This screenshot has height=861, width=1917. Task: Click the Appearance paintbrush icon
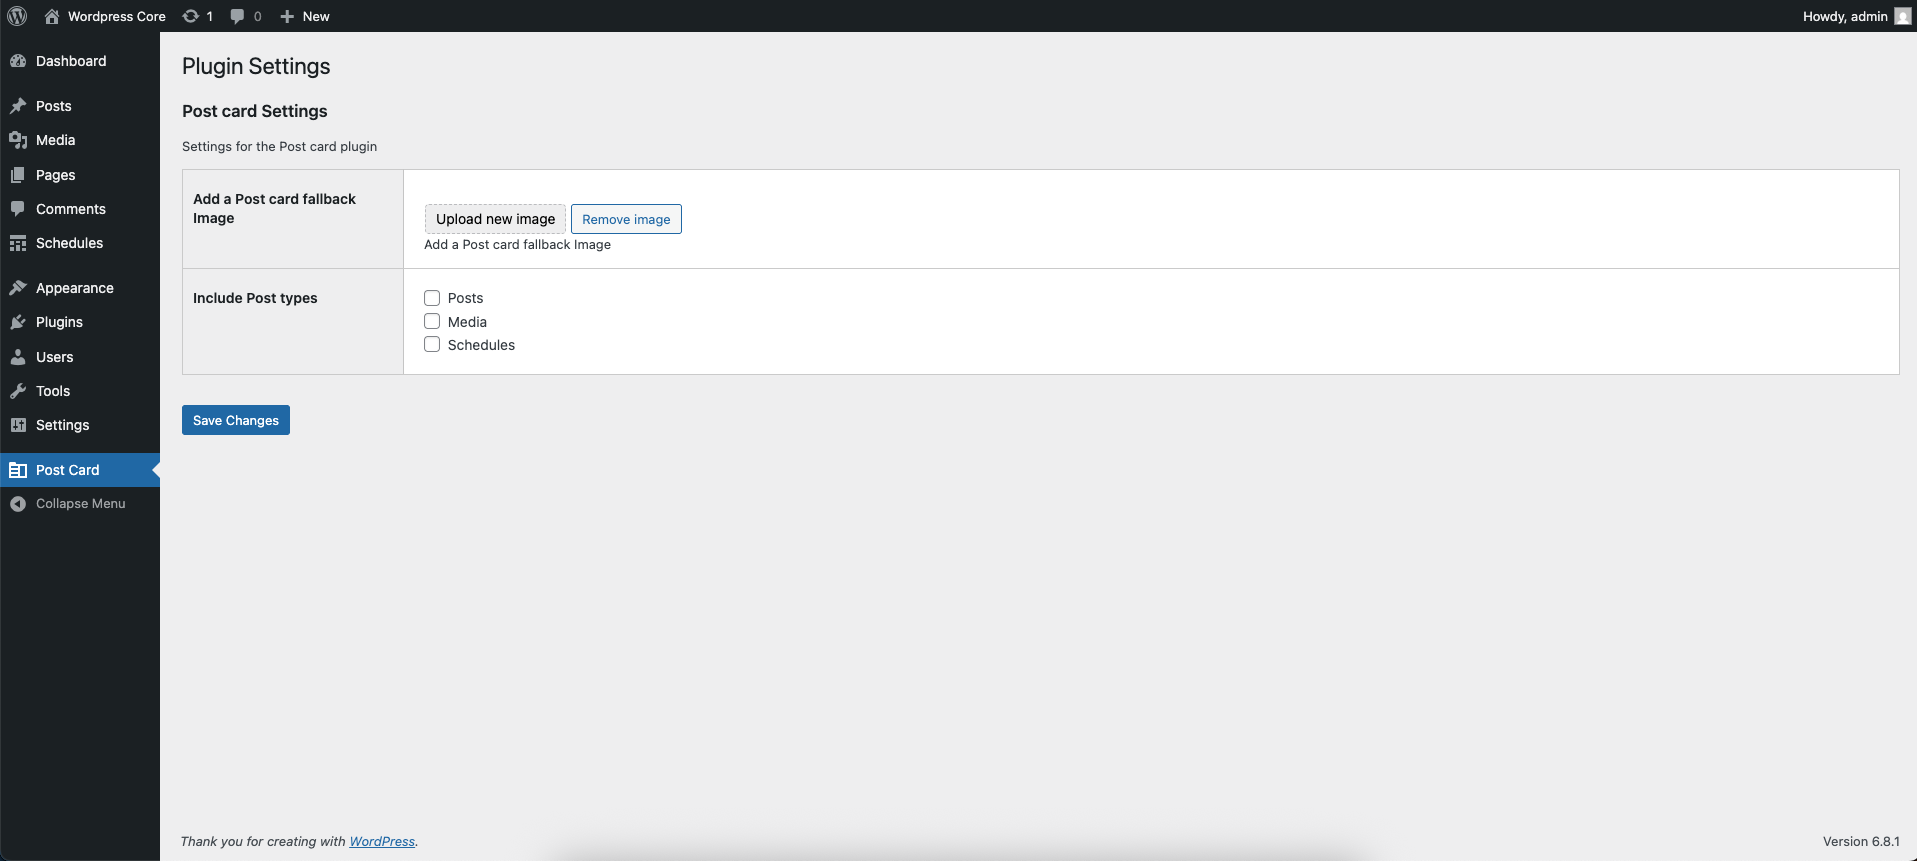point(18,288)
